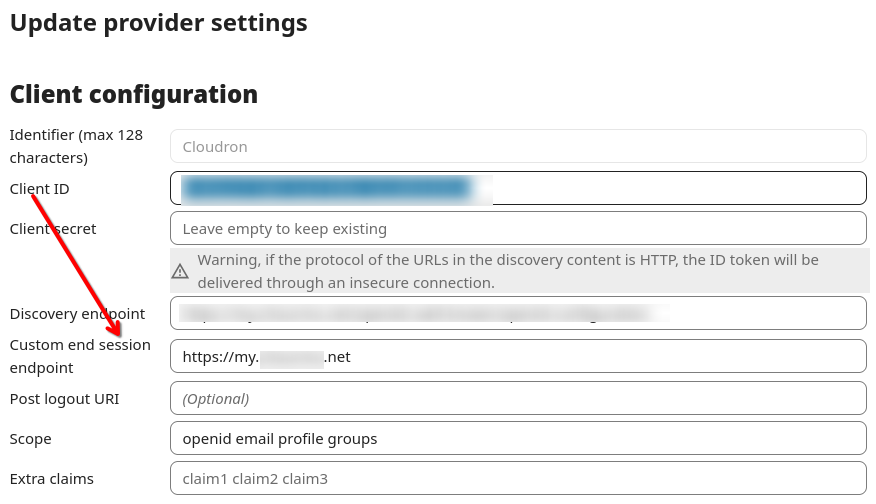Screen dimensions: 876x504
Task: Click the "Post logout URI" label
Action: coord(64,398)
